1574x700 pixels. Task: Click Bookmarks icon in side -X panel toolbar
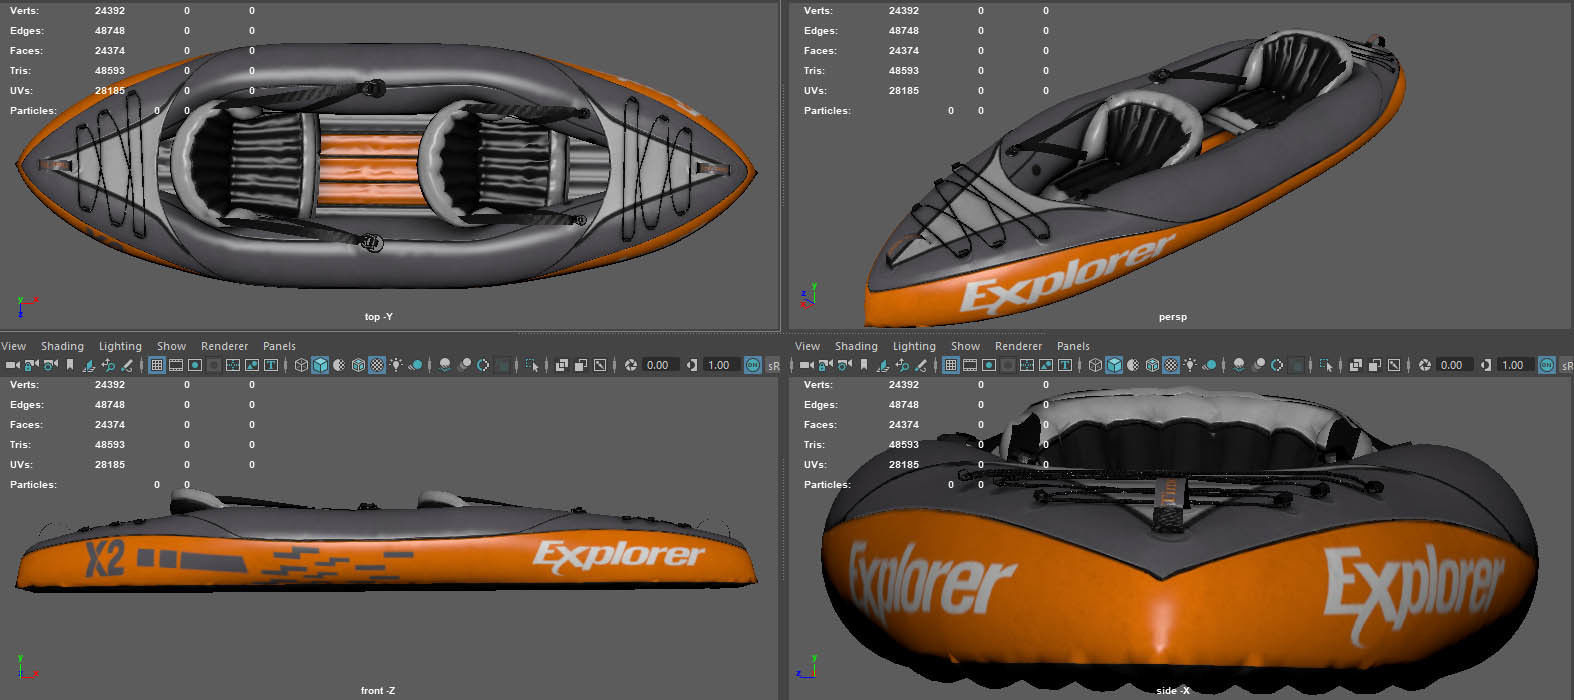point(864,365)
